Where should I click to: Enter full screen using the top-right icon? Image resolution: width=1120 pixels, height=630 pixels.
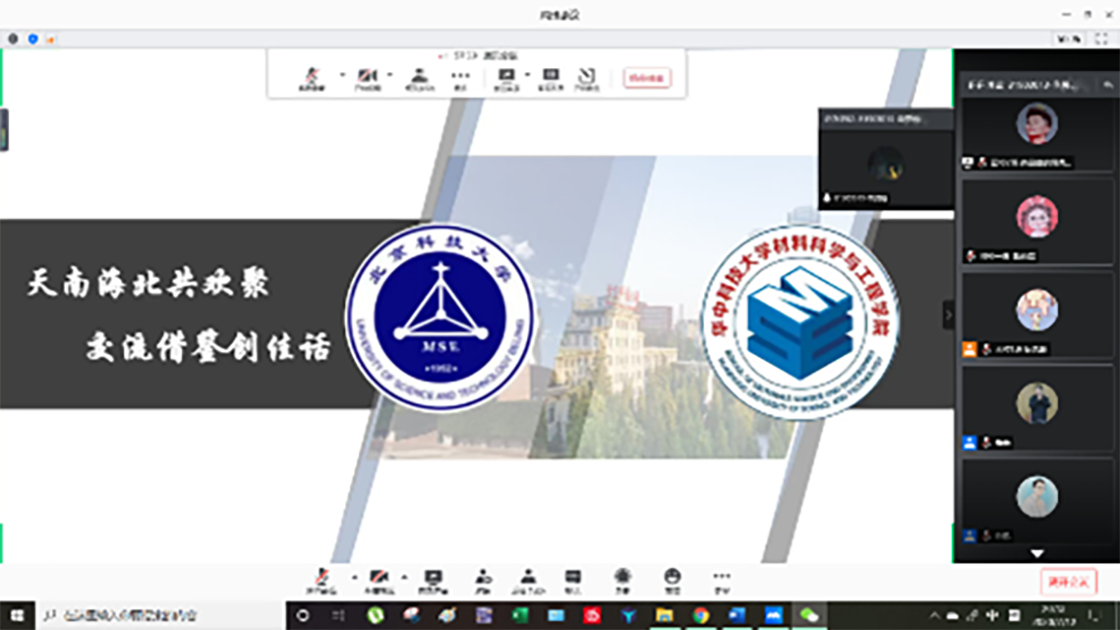(x=1102, y=39)
